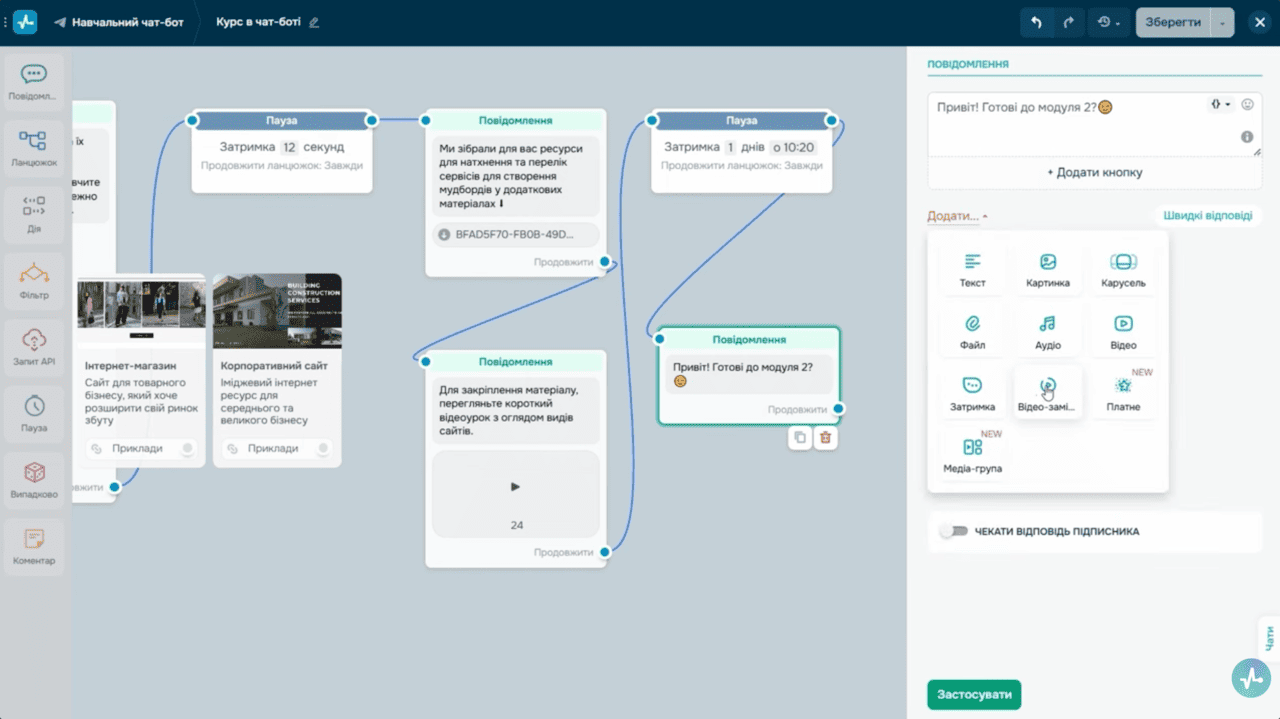Add a Випадково block from the sidebar
Screen dimensions: 1280x719
tap(34, 480)
